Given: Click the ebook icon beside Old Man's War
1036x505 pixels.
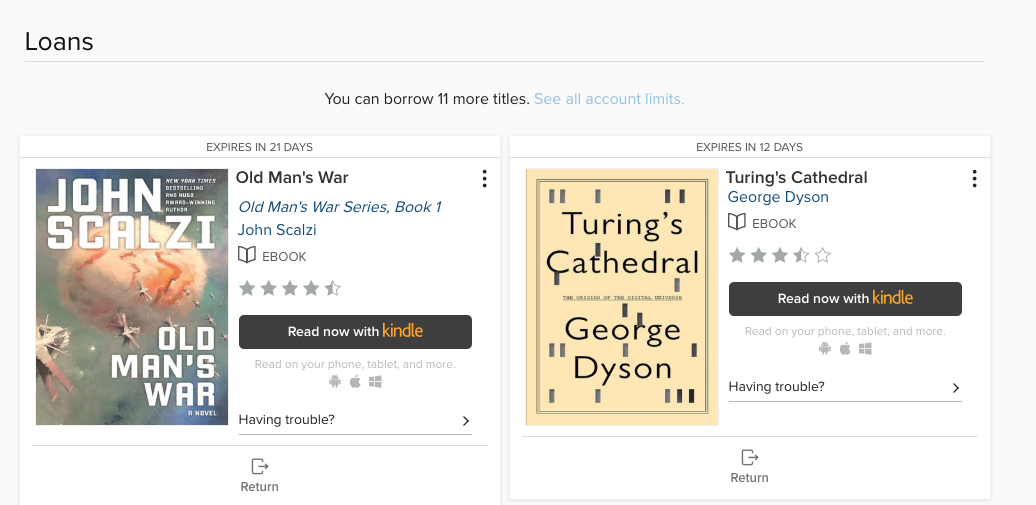Looking at the screenshot, I should click(247, 256).
